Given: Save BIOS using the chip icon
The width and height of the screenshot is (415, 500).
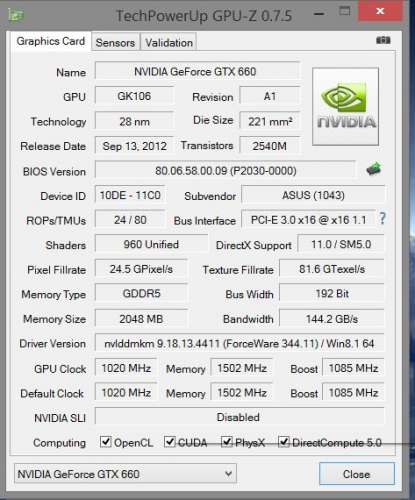Looking at the screenshot, I should [x=374, y=169].
